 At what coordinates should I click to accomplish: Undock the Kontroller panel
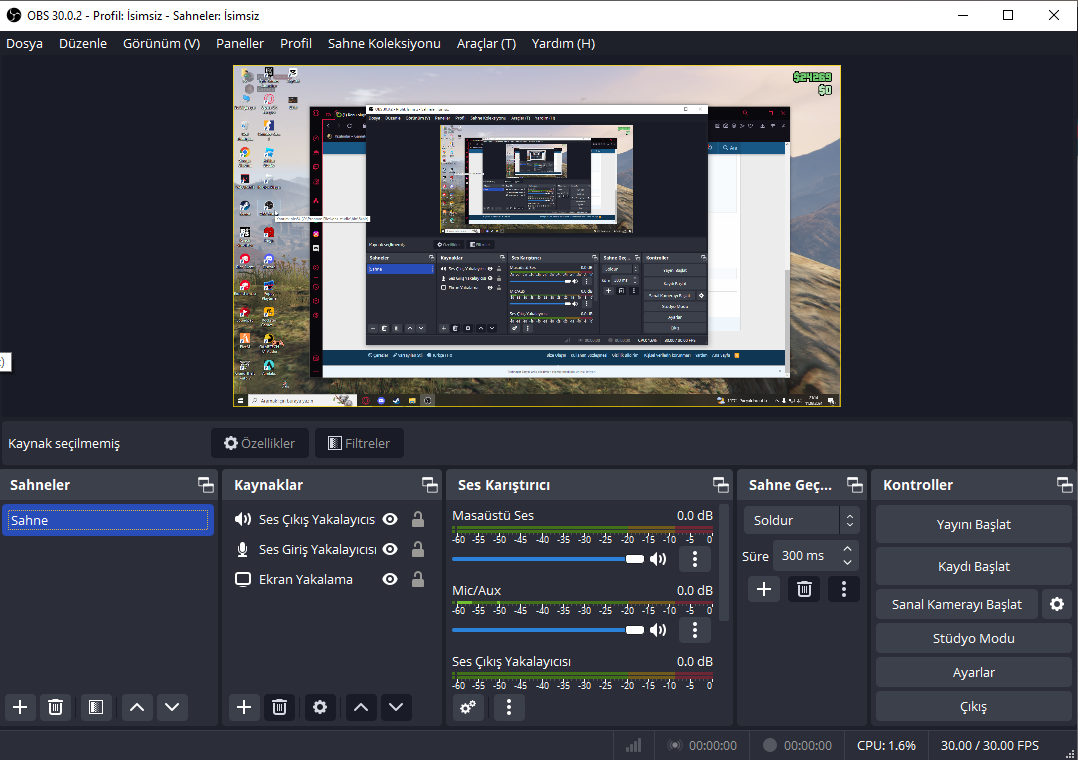[x=1064, y=485]
